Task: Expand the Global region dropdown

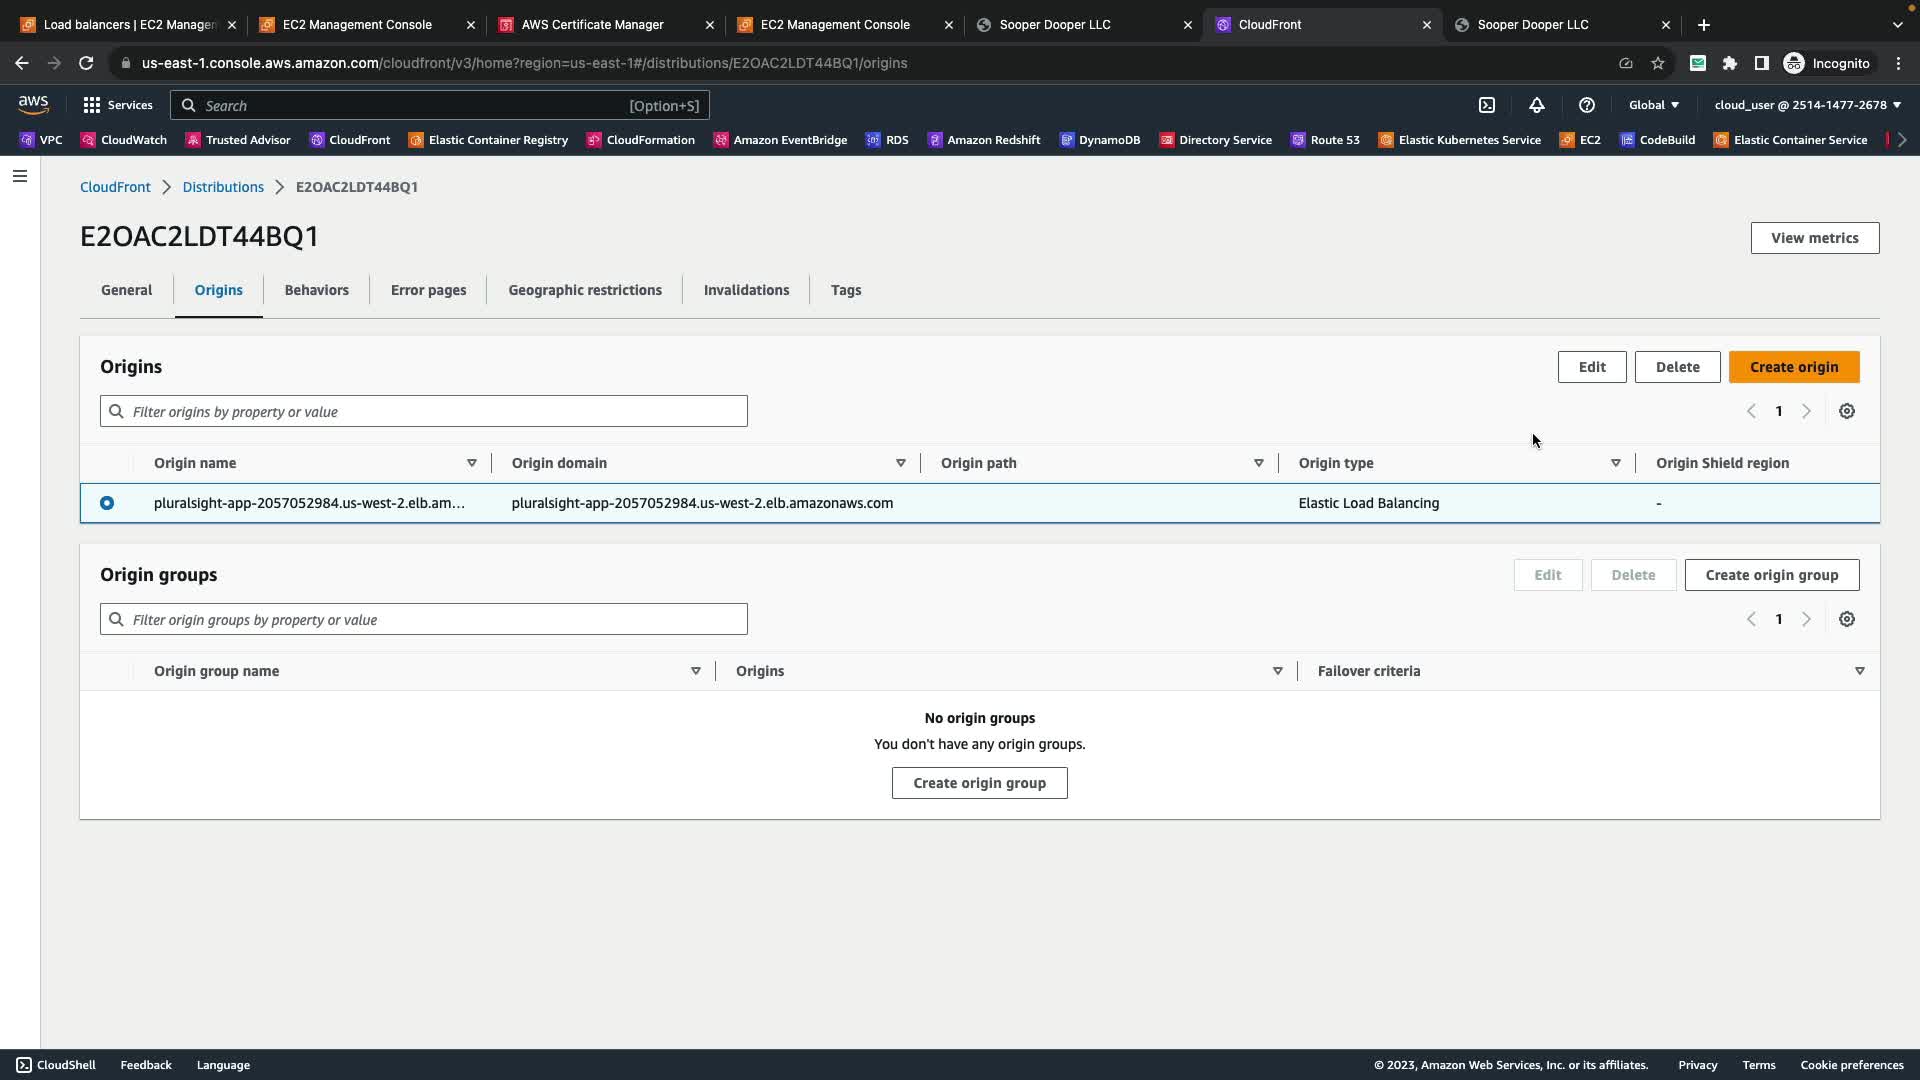Action: [1654, 105]
